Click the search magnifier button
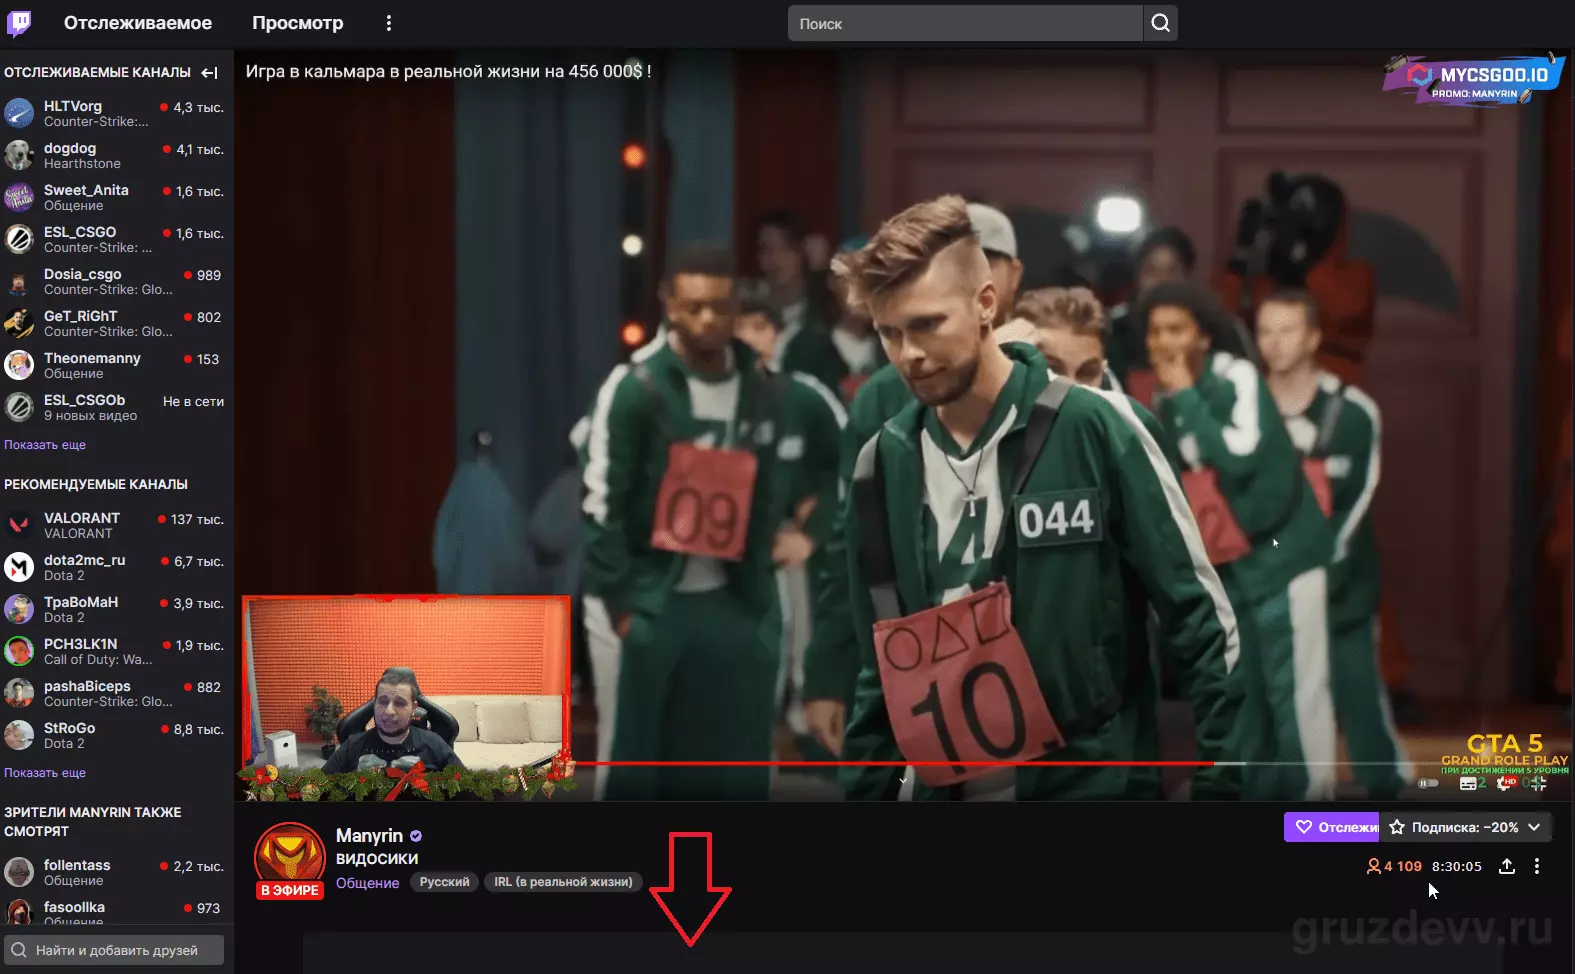Screen dimensions: 1575x974 (x=1160, y=23)
